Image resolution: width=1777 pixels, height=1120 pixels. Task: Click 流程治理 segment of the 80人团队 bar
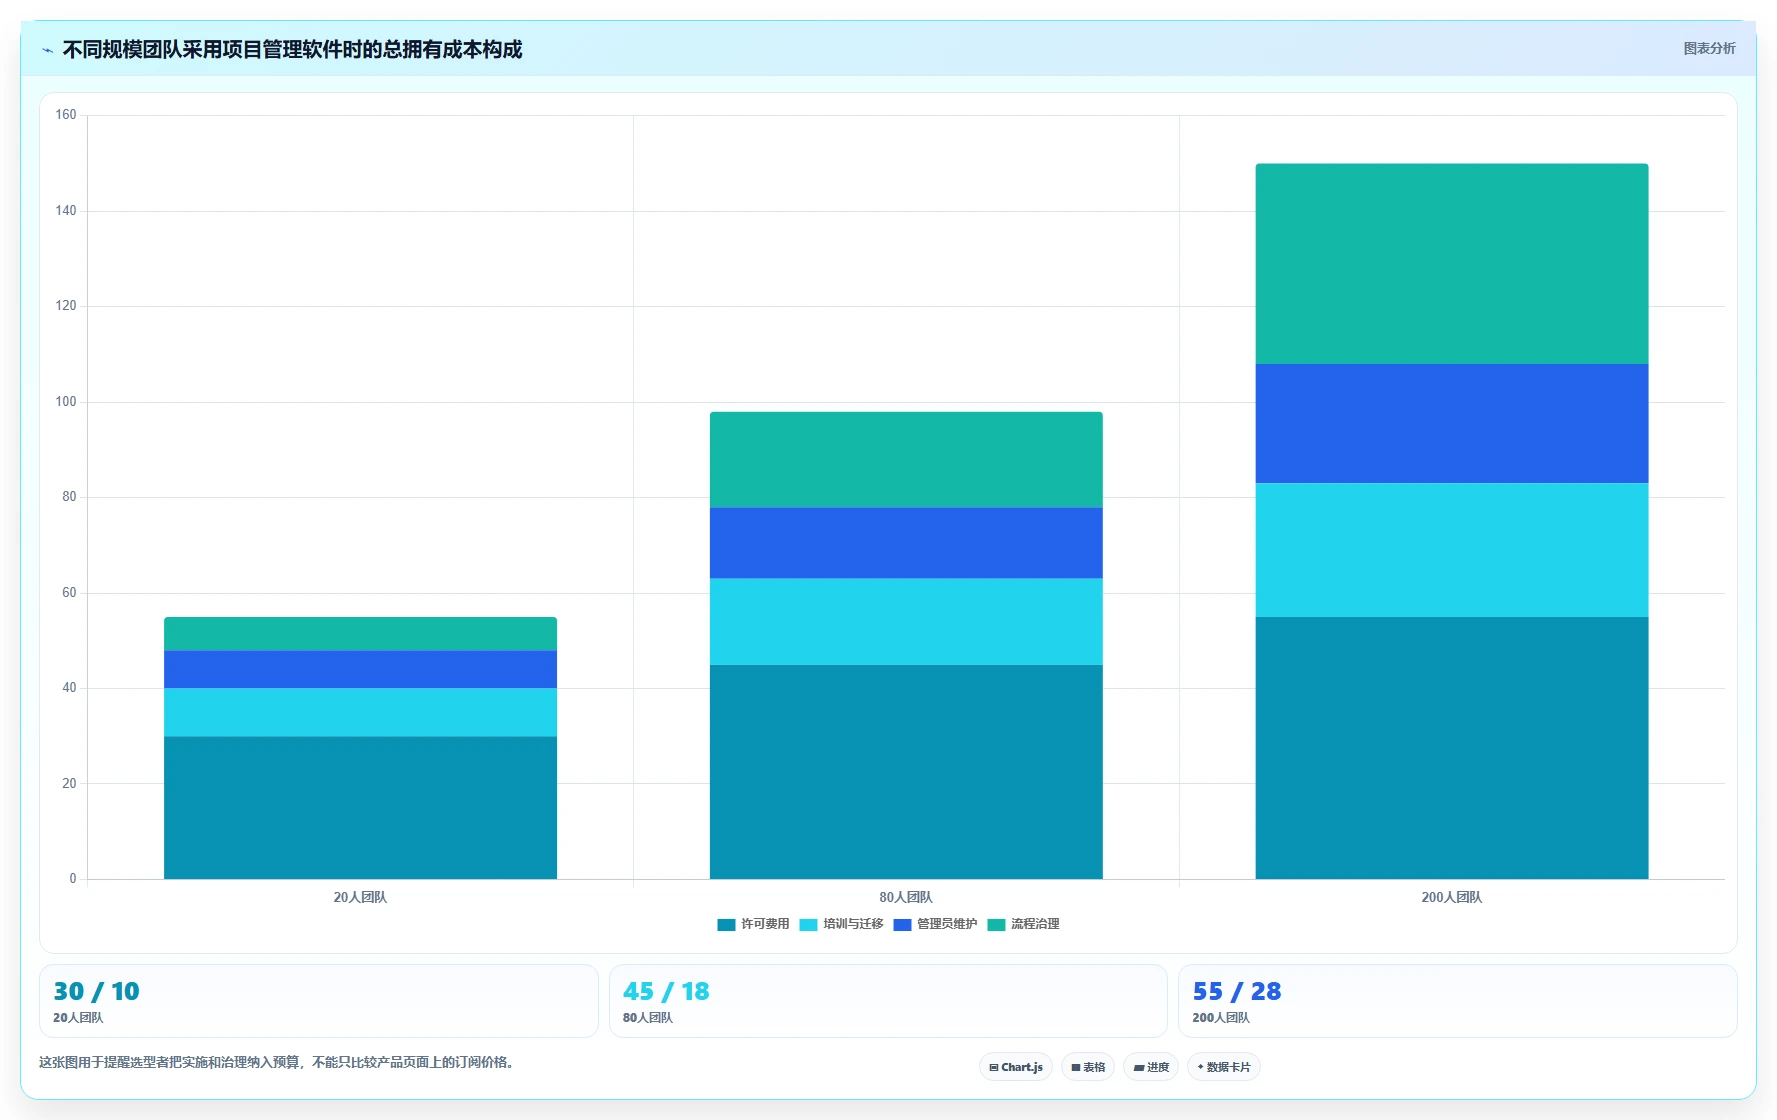click(x=906, y=460)
